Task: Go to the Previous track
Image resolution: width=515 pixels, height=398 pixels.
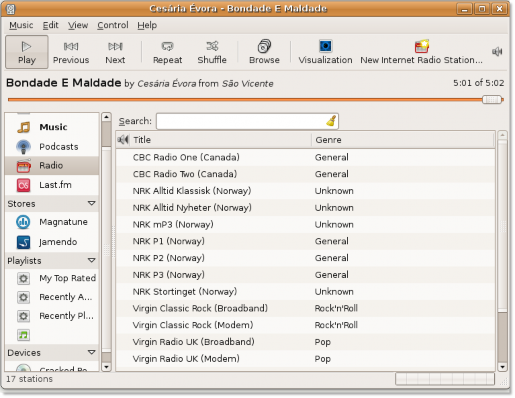Action: [x=71, y=52]
